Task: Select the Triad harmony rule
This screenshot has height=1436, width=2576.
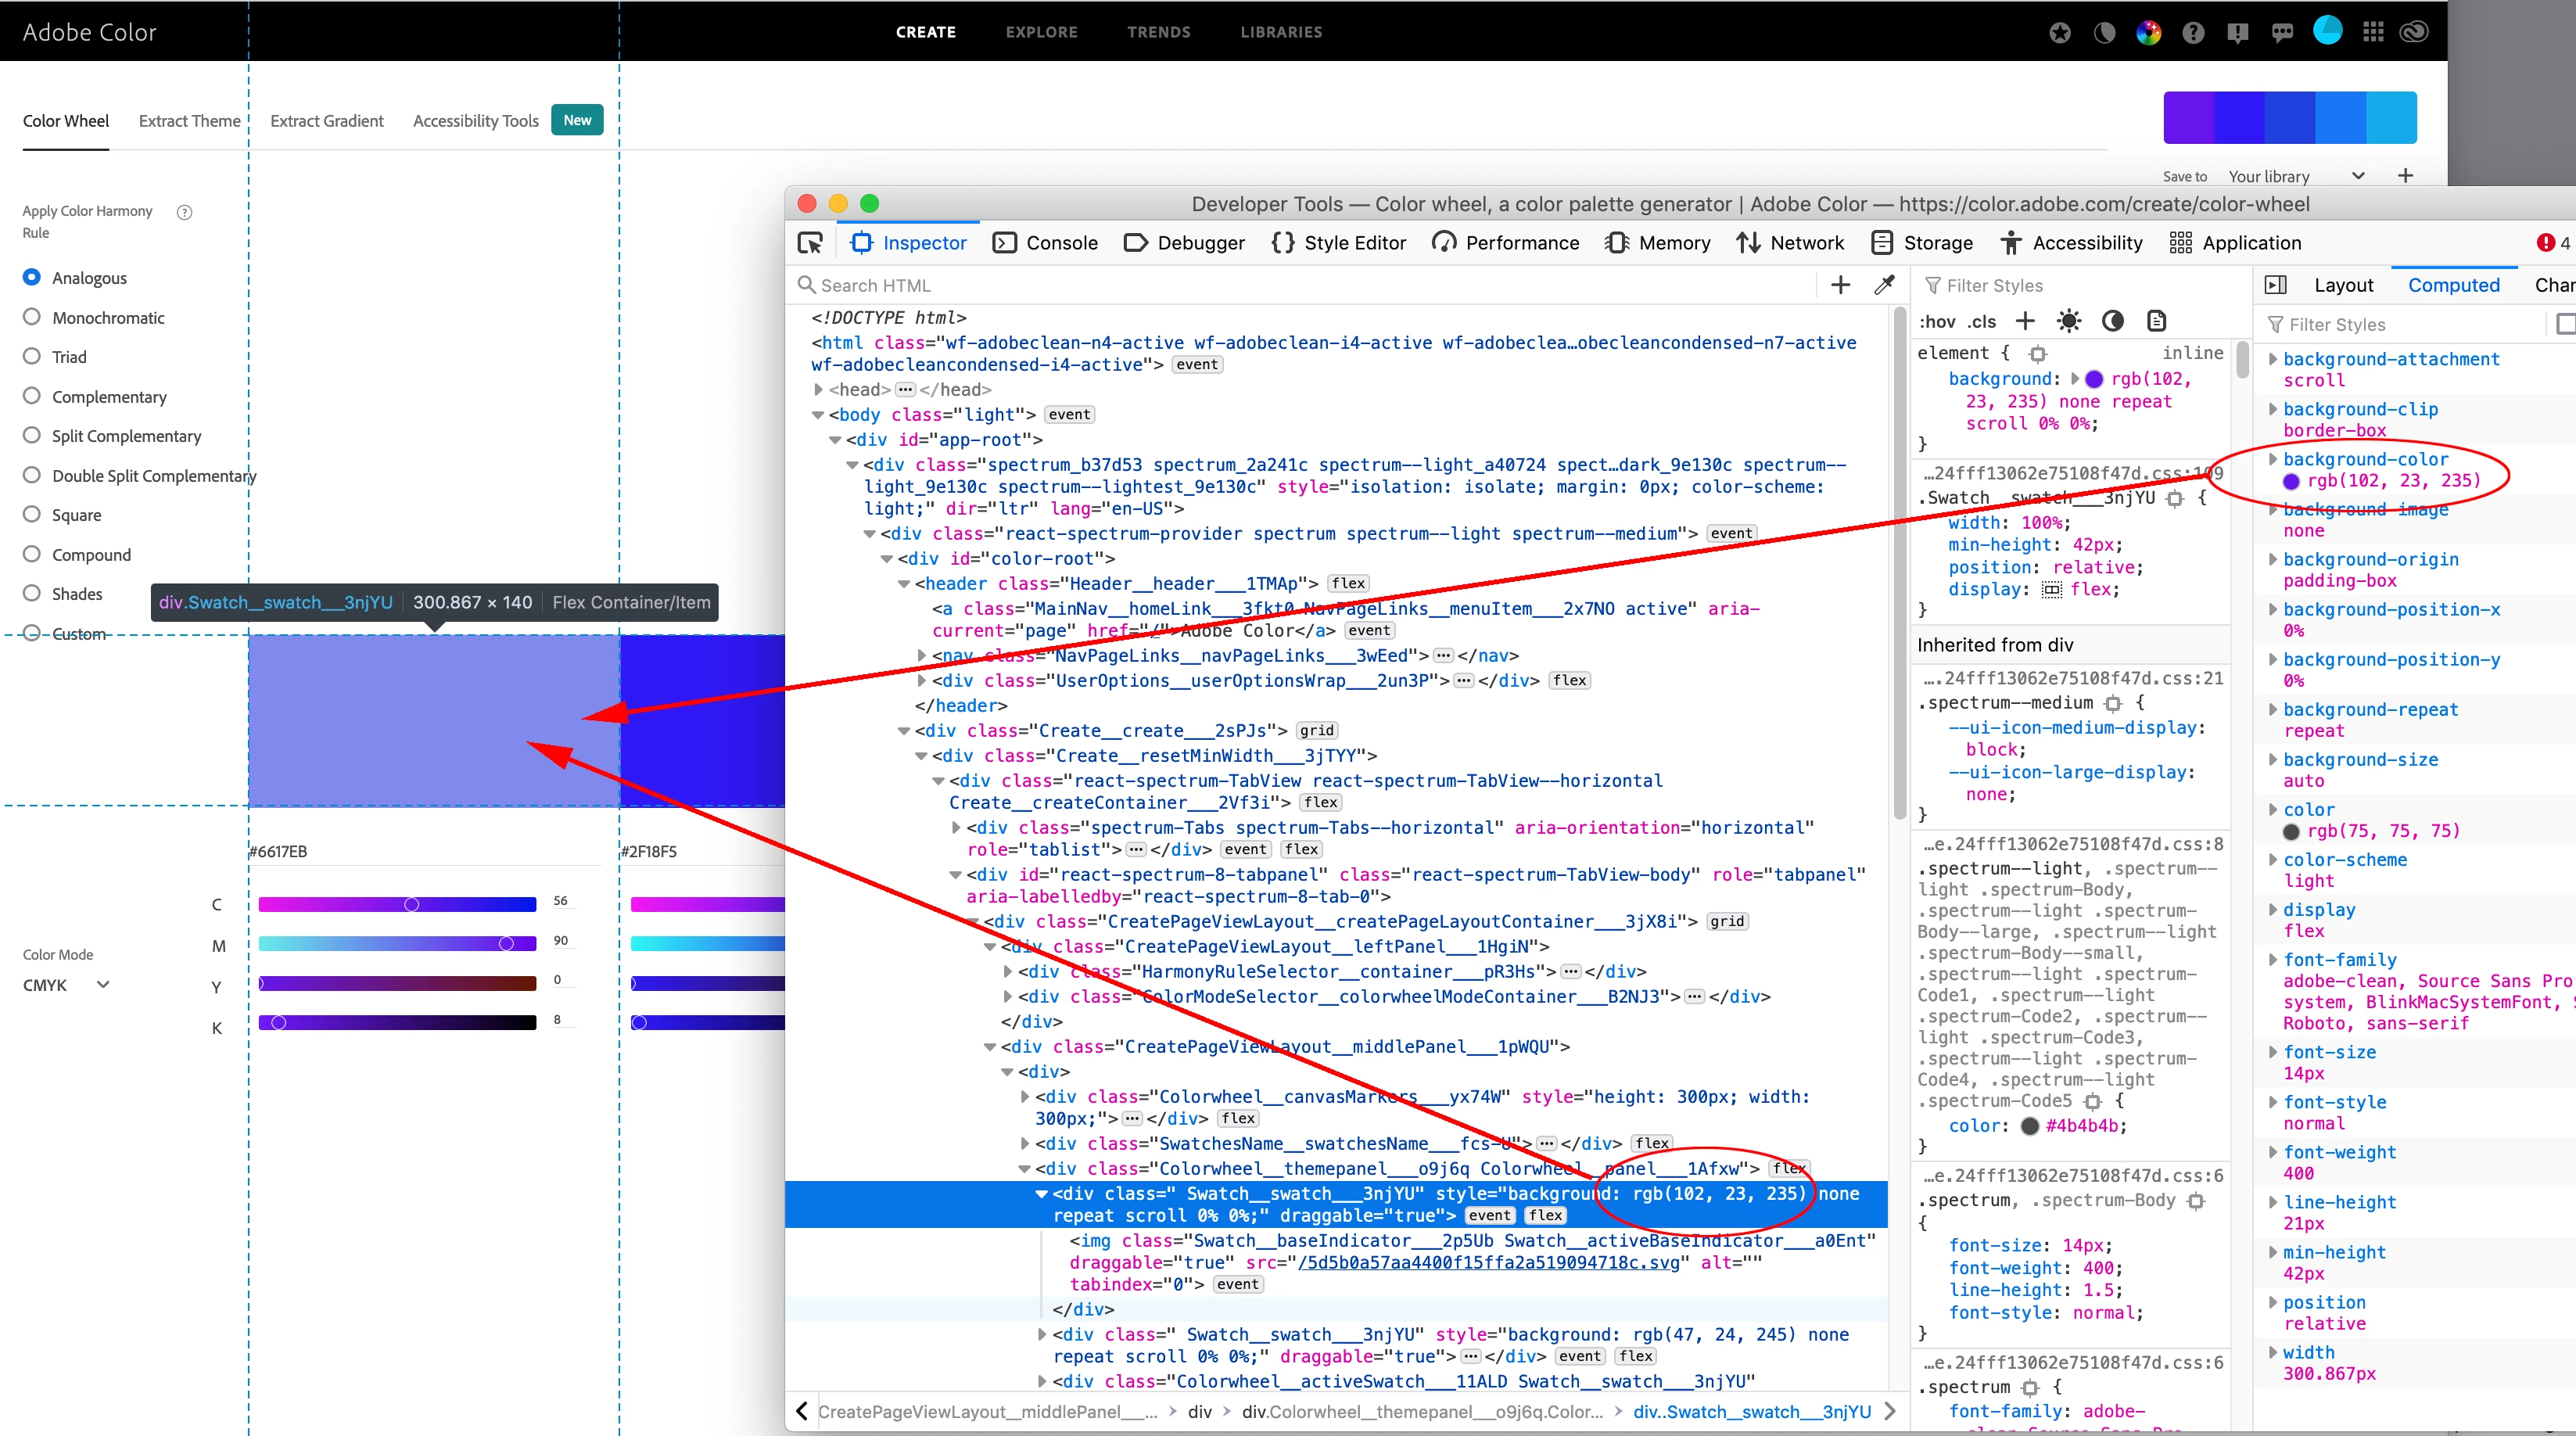Action: click(32, 356)
